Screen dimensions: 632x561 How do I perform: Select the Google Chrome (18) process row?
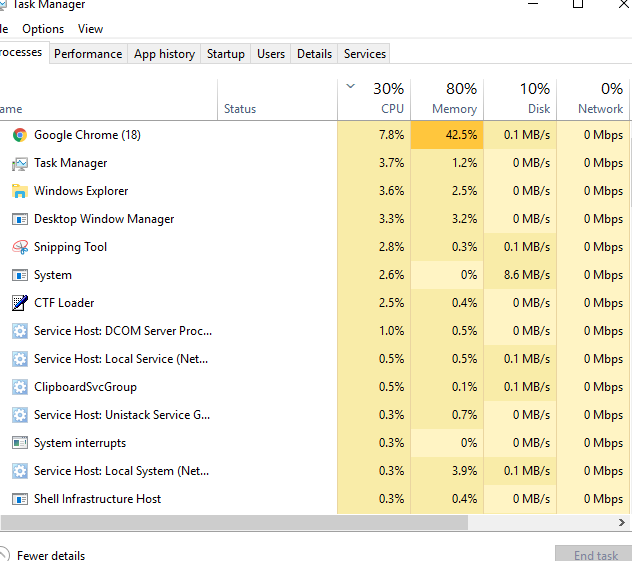314,135
